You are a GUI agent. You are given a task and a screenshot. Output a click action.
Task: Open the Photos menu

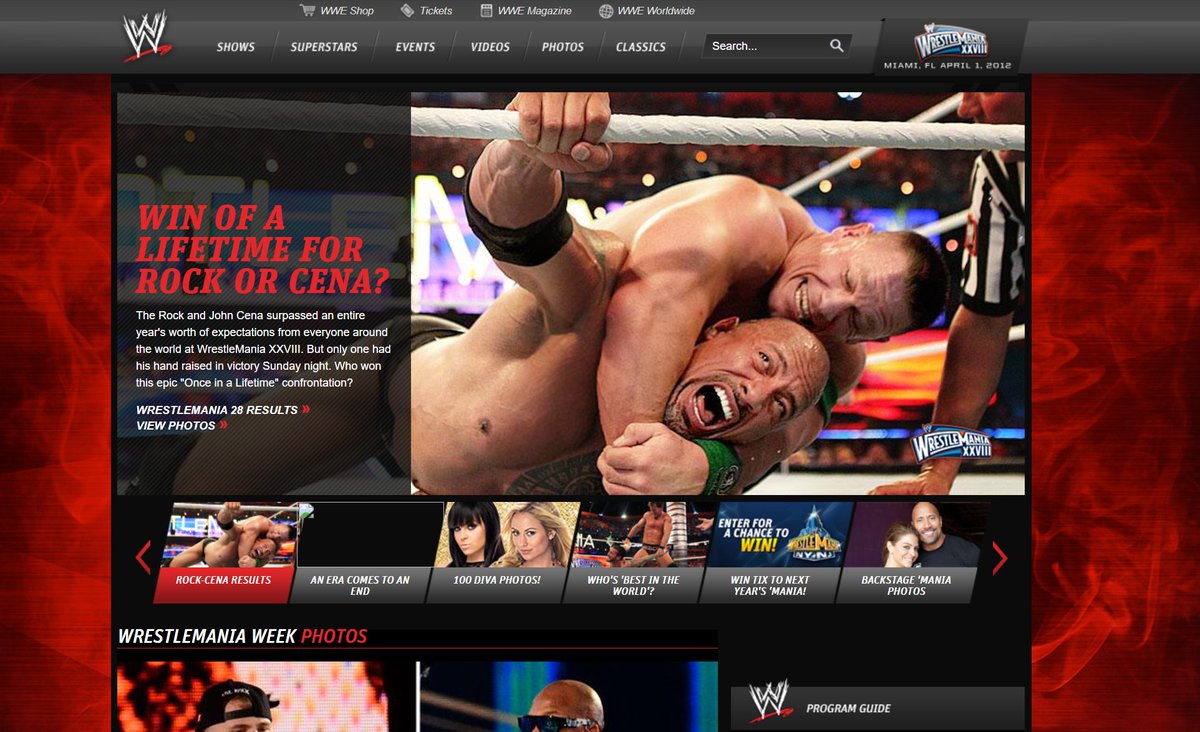point(563,47)
